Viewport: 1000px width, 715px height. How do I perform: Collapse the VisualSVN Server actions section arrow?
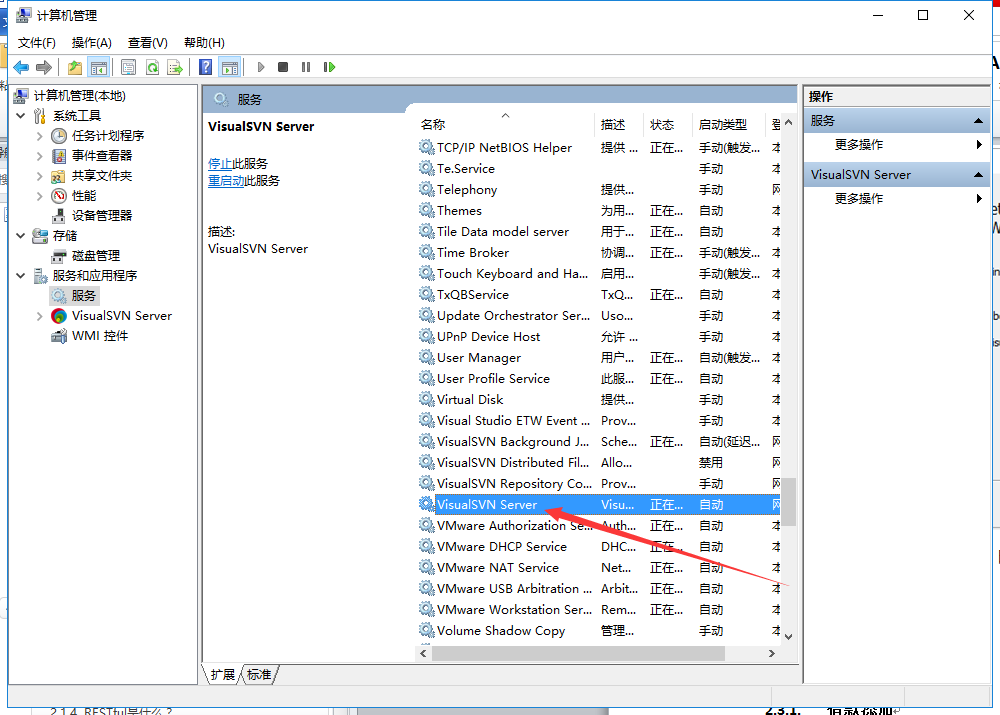point(978,175)
